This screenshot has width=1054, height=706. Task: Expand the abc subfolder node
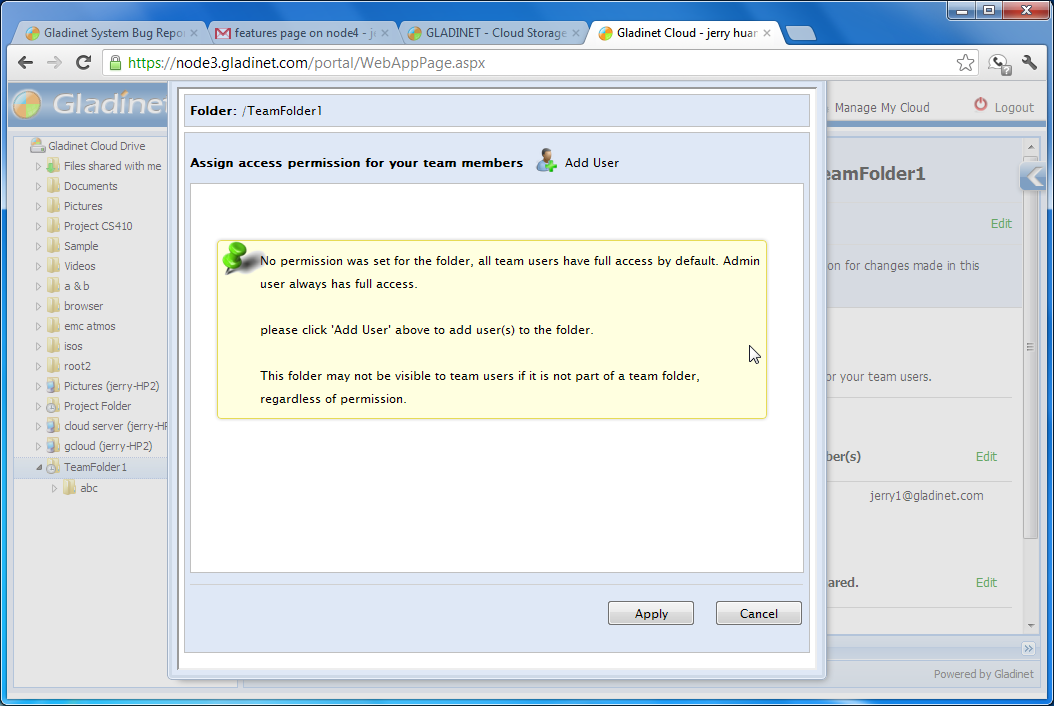[x=54, y=488]
